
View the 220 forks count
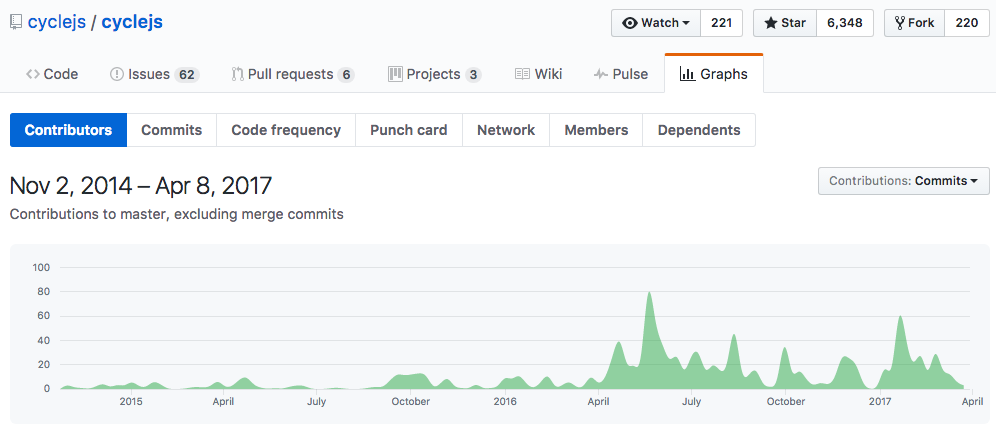[x=967, y=23]
